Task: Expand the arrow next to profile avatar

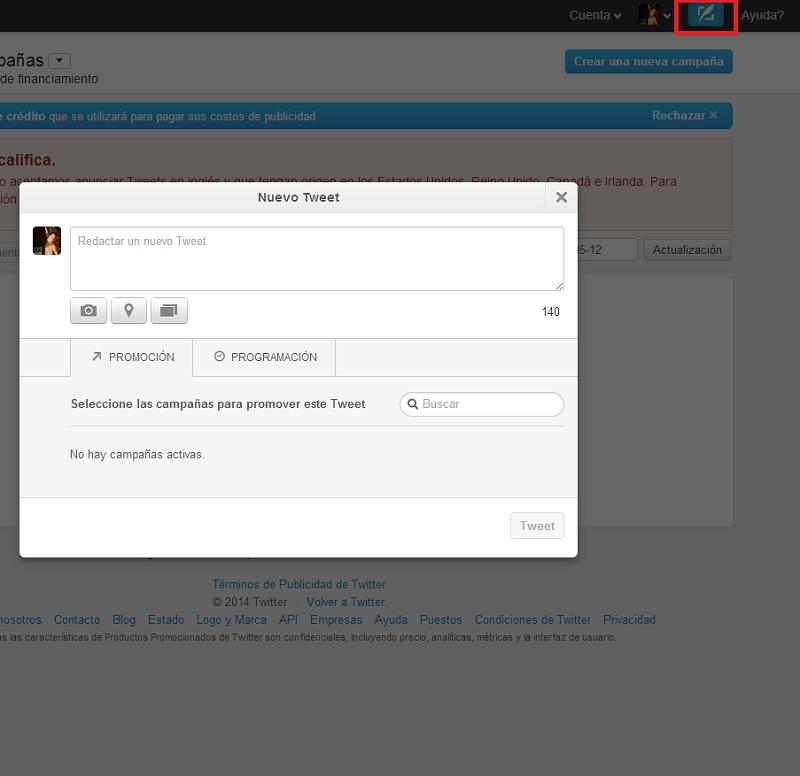Action: (667, 16)
